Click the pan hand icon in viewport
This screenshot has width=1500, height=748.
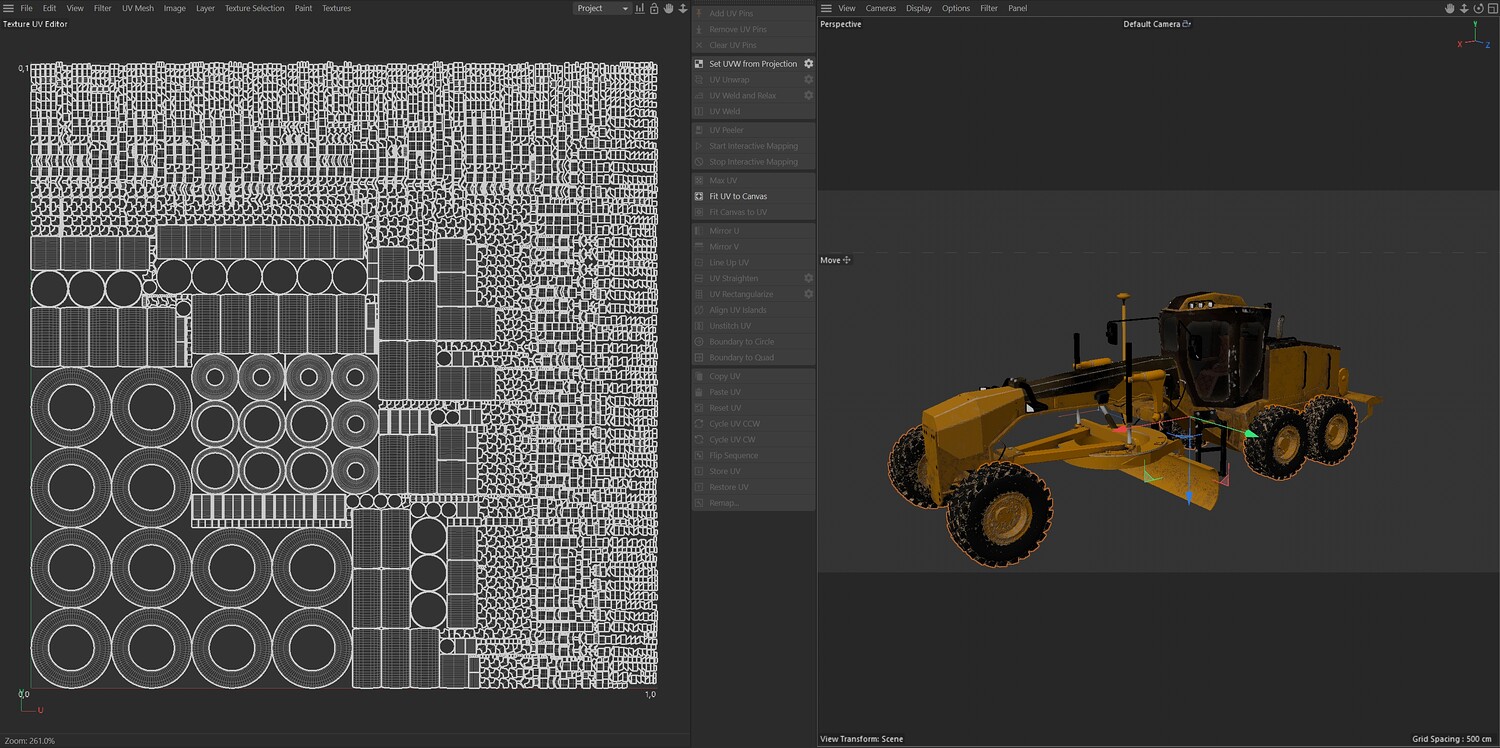(1449, 8)
